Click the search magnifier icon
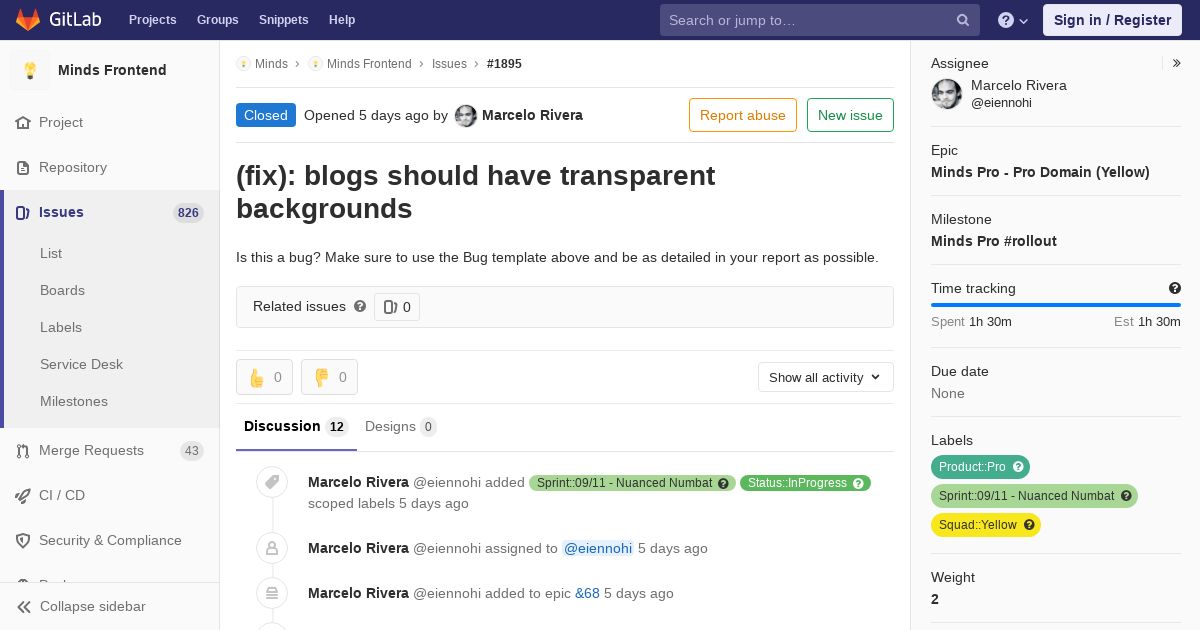The height and width of the screenshot is (630, 1200). (x=963, y=20)
